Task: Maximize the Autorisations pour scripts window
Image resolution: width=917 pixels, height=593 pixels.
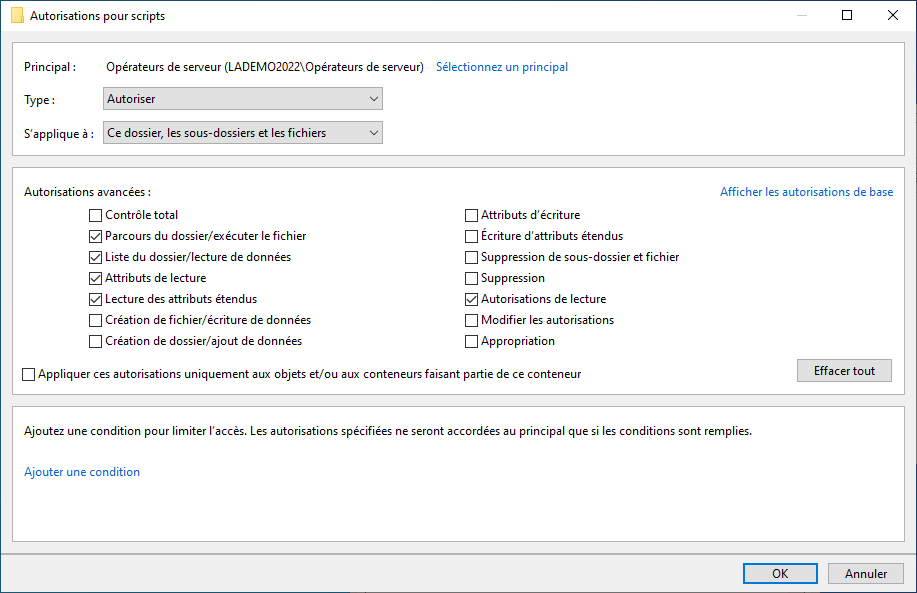Action: pos(847,15)
